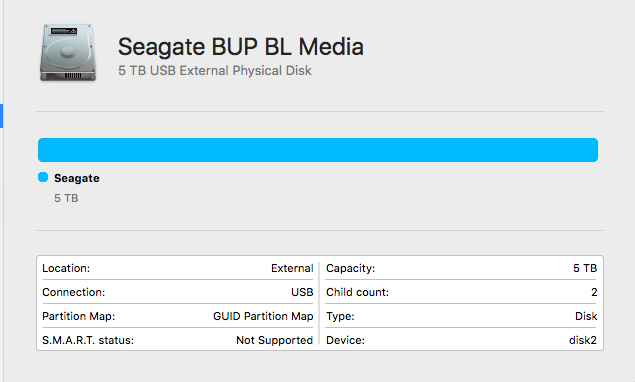The width and height of the screenshot is (635, 382).
Task: Click the External location value
Action: [292, 268]
